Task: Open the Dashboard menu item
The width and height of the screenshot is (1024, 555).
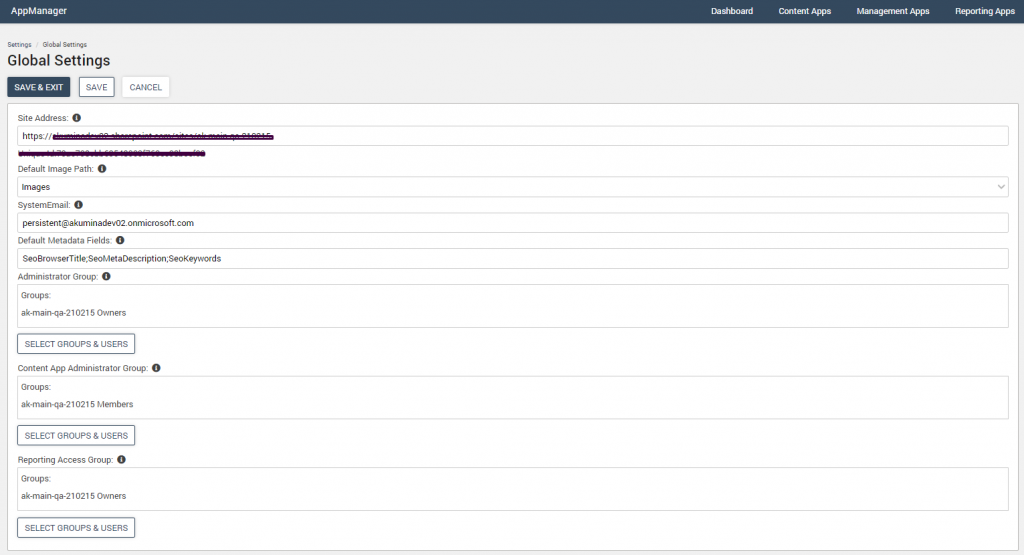Action: (x=731, y=12)
